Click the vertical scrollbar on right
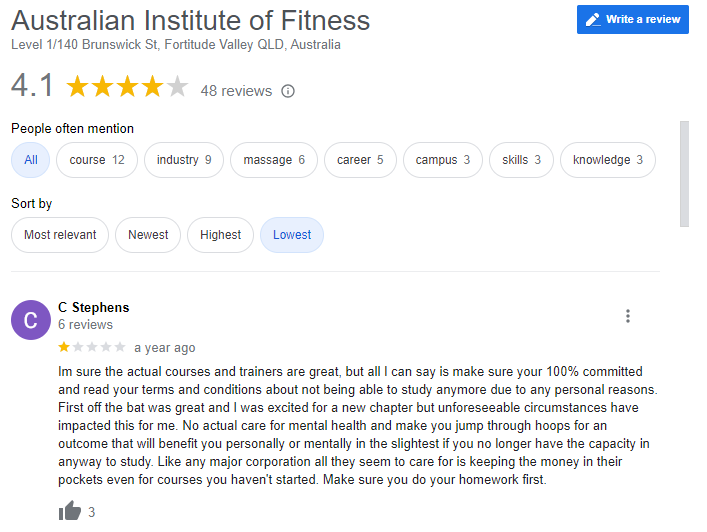This screenshot has width=707, height=532. click(x=685, y=175)
